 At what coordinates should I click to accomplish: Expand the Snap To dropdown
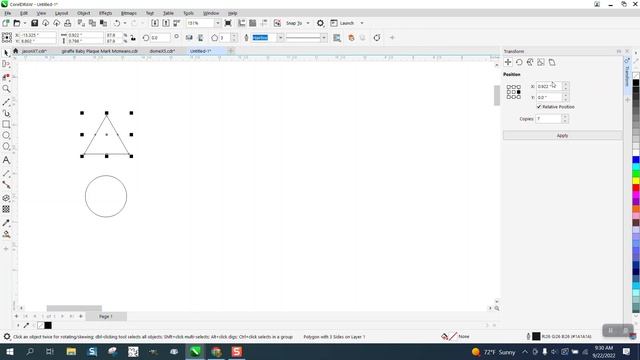[308, 23]
